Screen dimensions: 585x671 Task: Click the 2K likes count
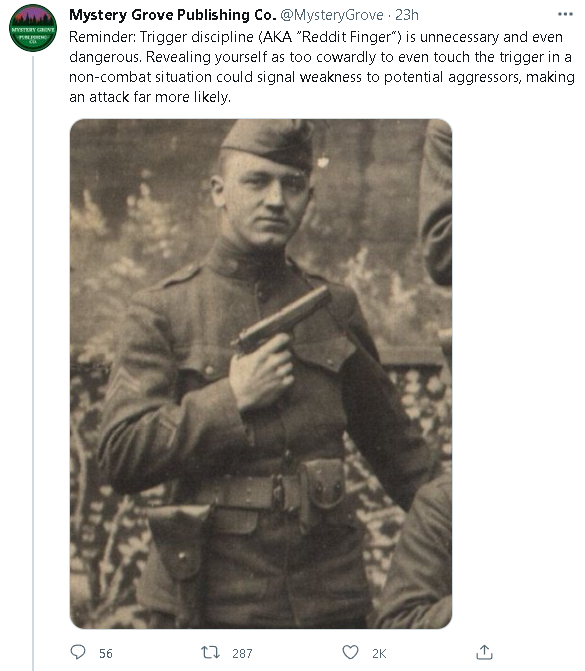tap(379, 653)
